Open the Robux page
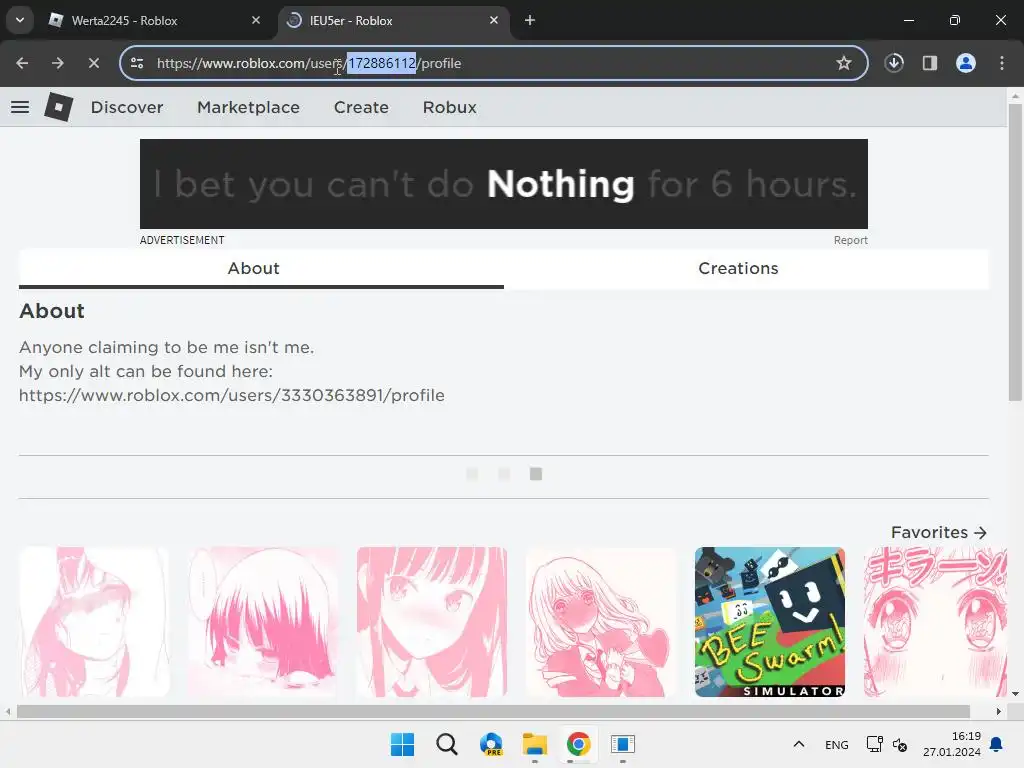This screenshot has height=768, width=1024. coord(449,107)
